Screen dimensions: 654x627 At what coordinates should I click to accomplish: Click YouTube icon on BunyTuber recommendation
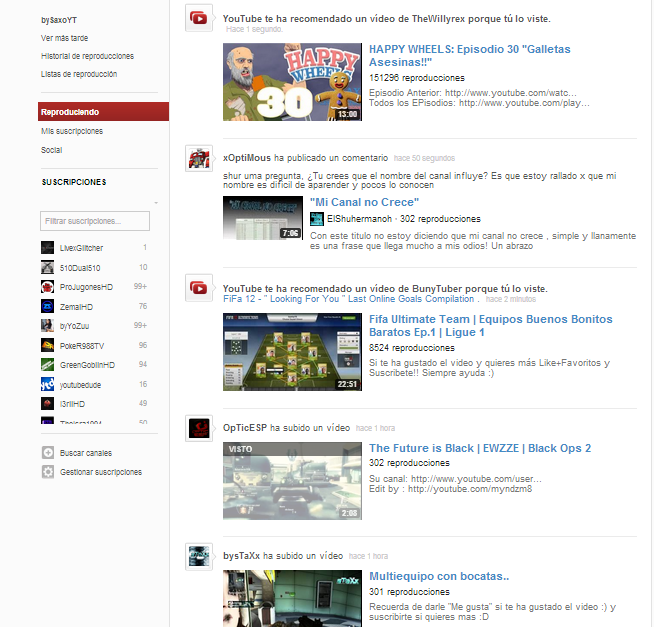pos(199,288)
